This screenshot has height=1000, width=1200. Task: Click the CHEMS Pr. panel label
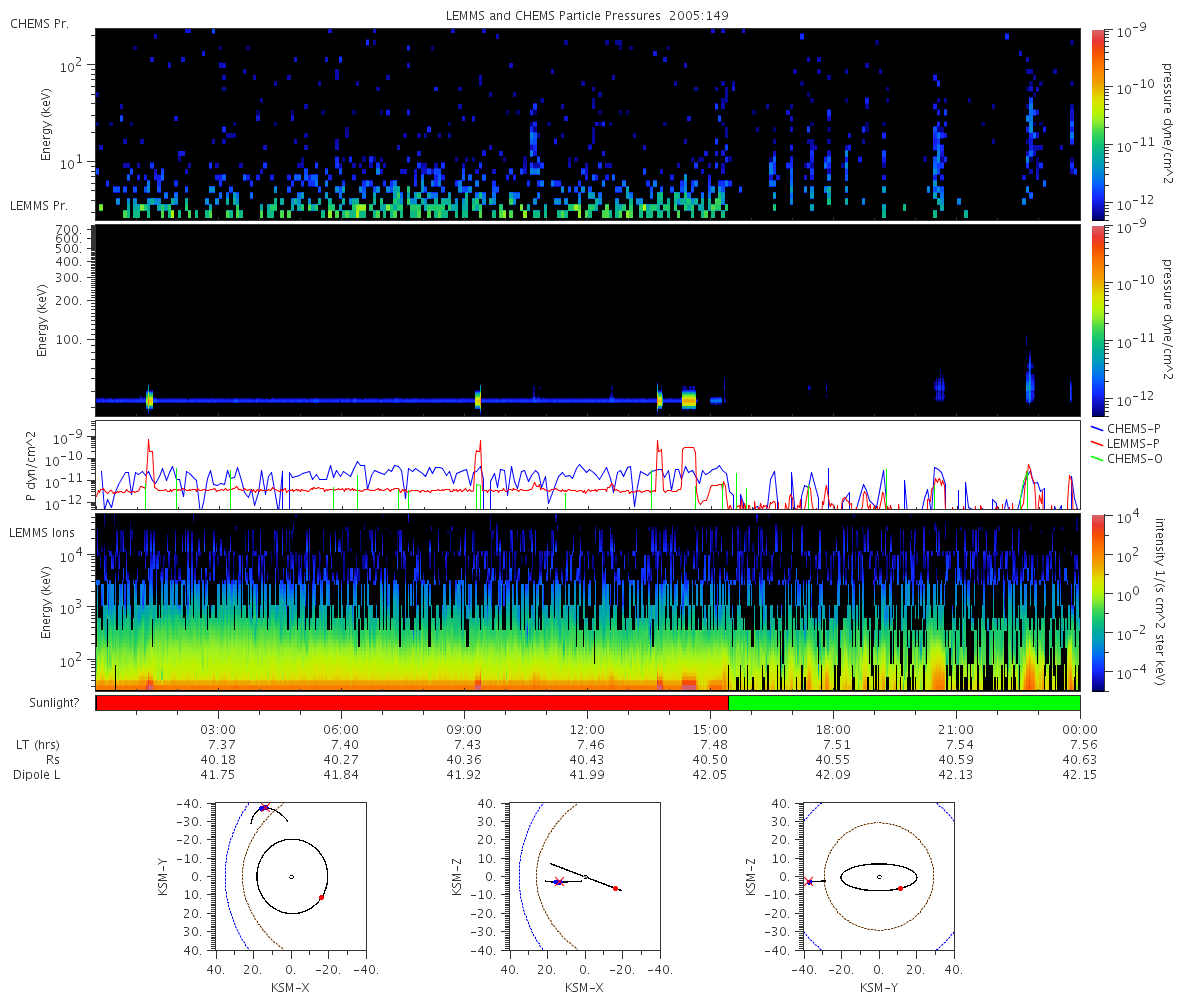pos(39,24)
